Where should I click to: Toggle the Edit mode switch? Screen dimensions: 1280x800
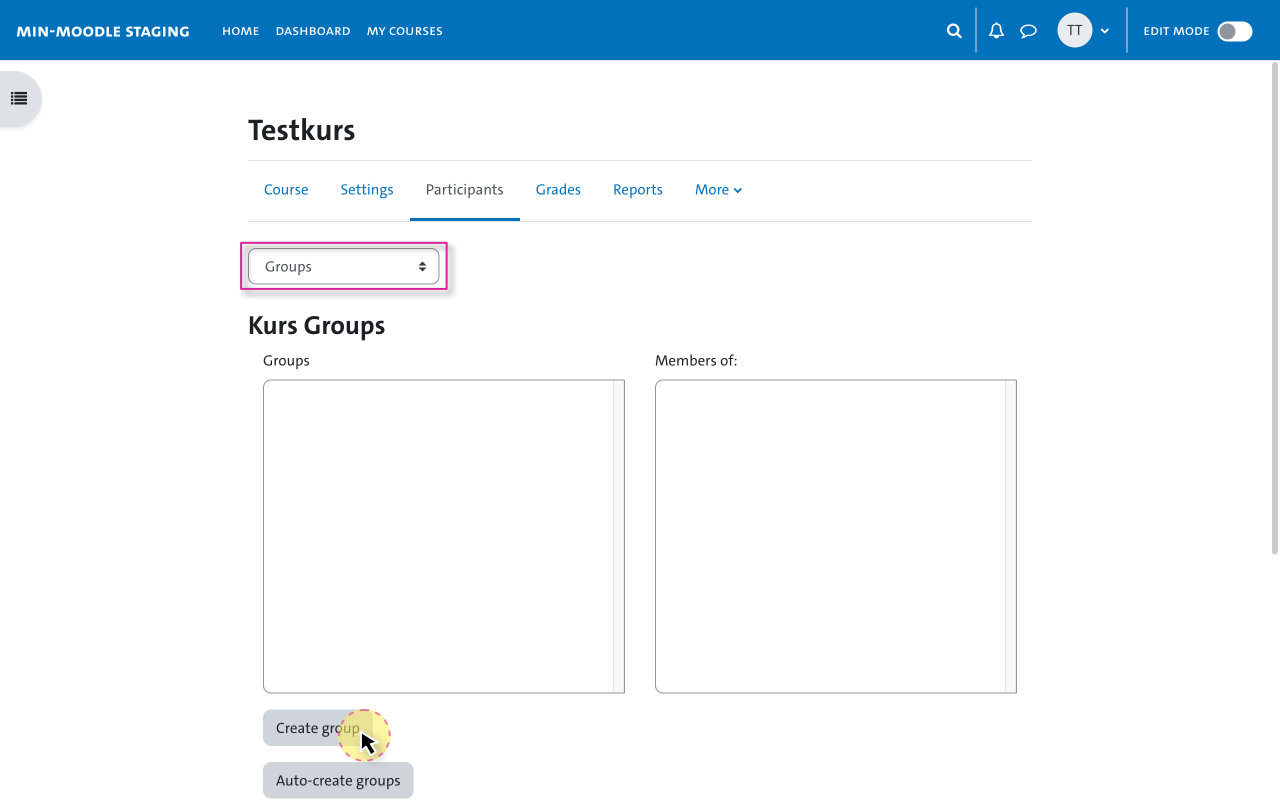[1235, 31]
